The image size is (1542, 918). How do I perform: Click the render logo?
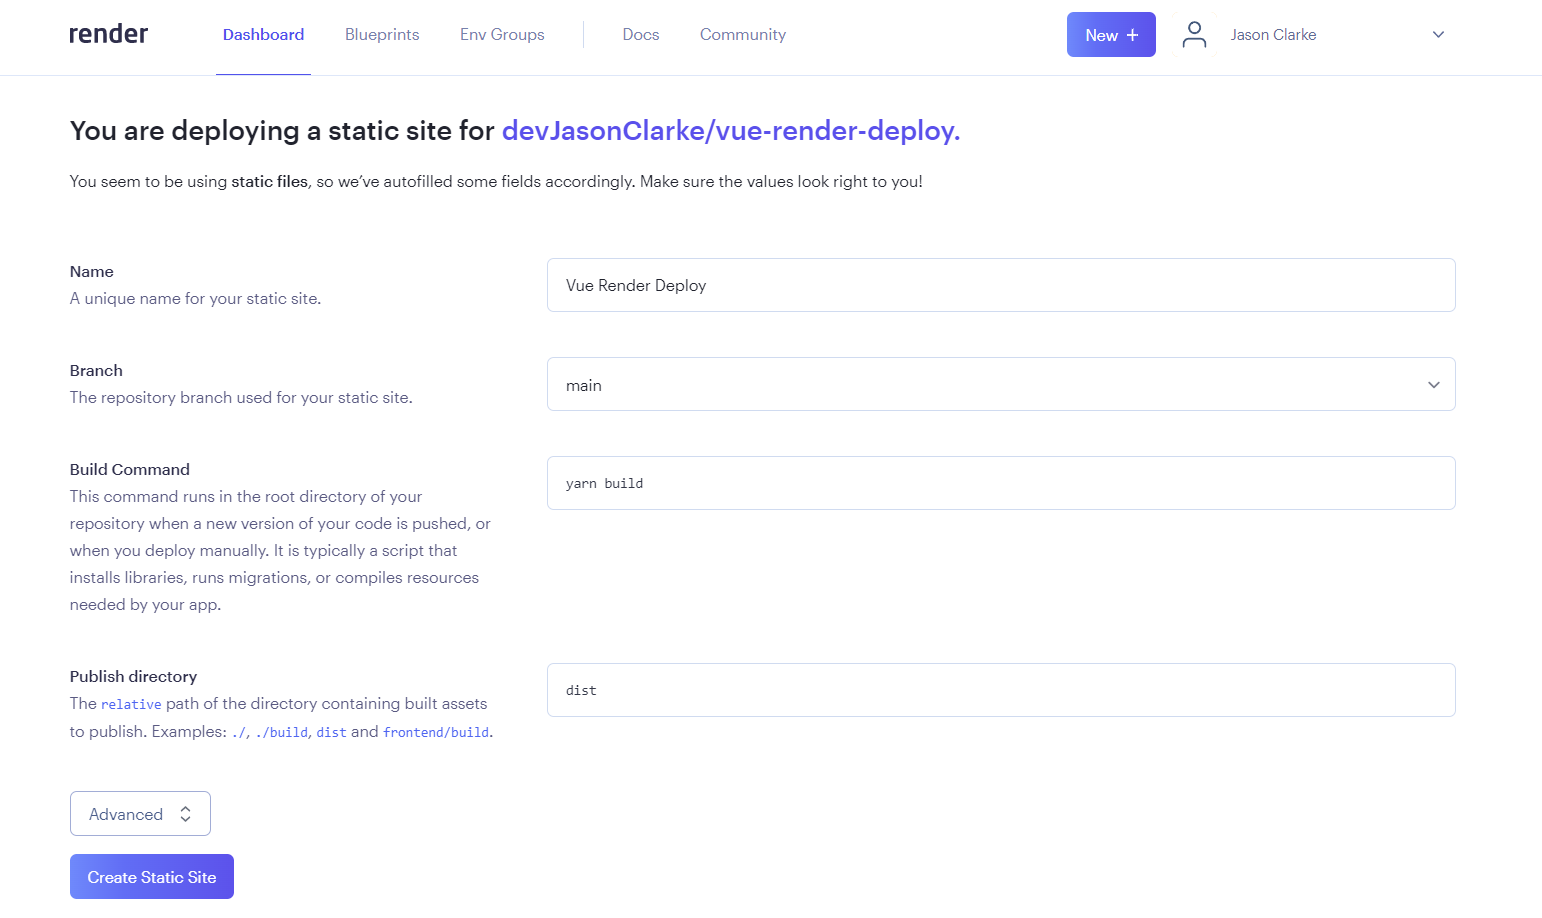point(107,33)
